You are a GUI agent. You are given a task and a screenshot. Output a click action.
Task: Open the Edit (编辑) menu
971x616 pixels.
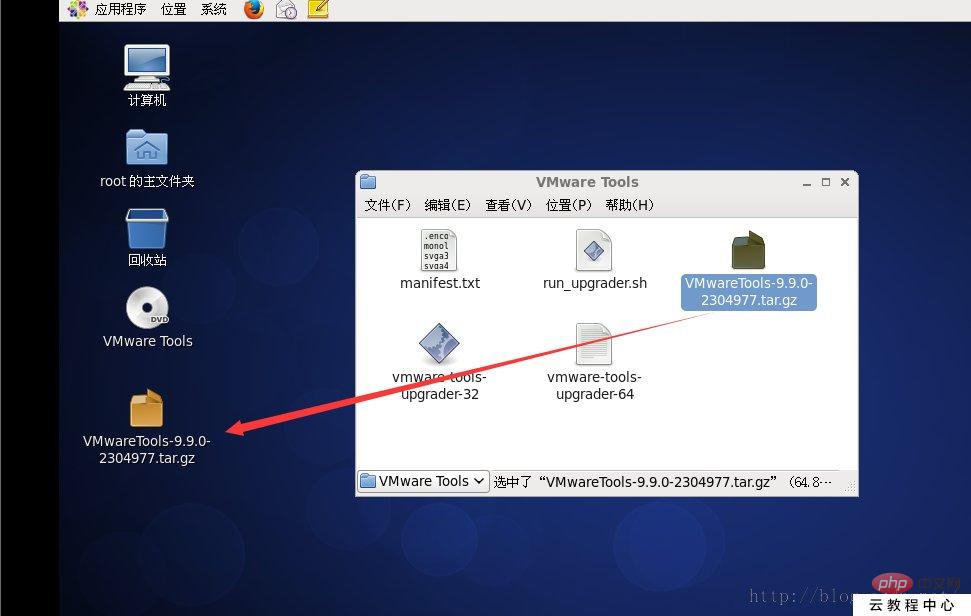(447, 205)
